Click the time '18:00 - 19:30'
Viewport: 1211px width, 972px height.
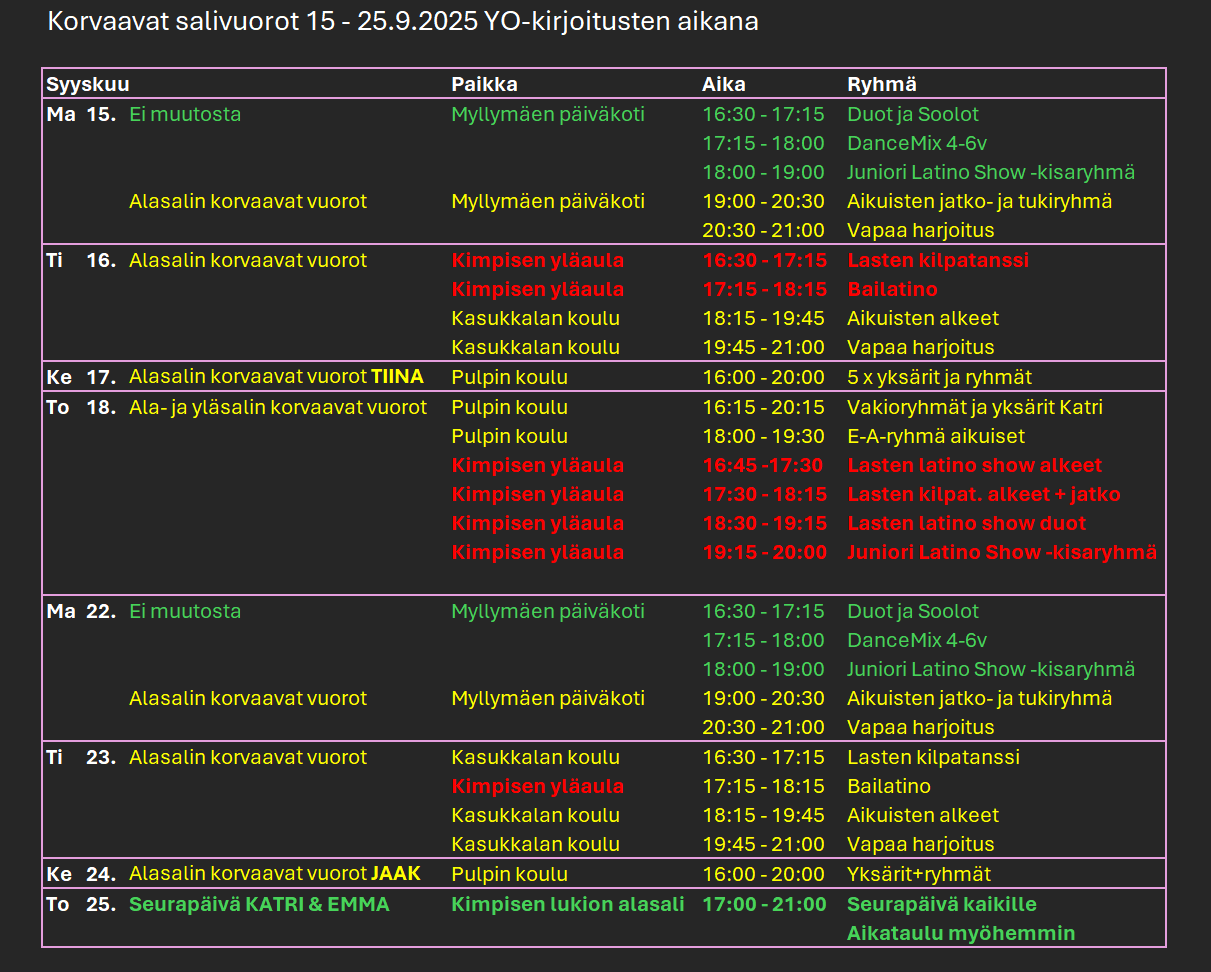click(763, 436)
